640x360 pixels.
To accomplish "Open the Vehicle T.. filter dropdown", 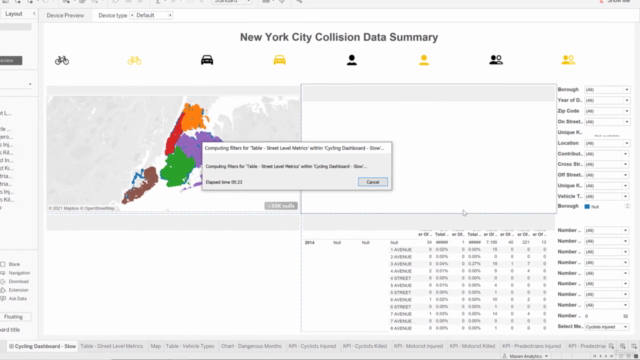I will 607,196.
